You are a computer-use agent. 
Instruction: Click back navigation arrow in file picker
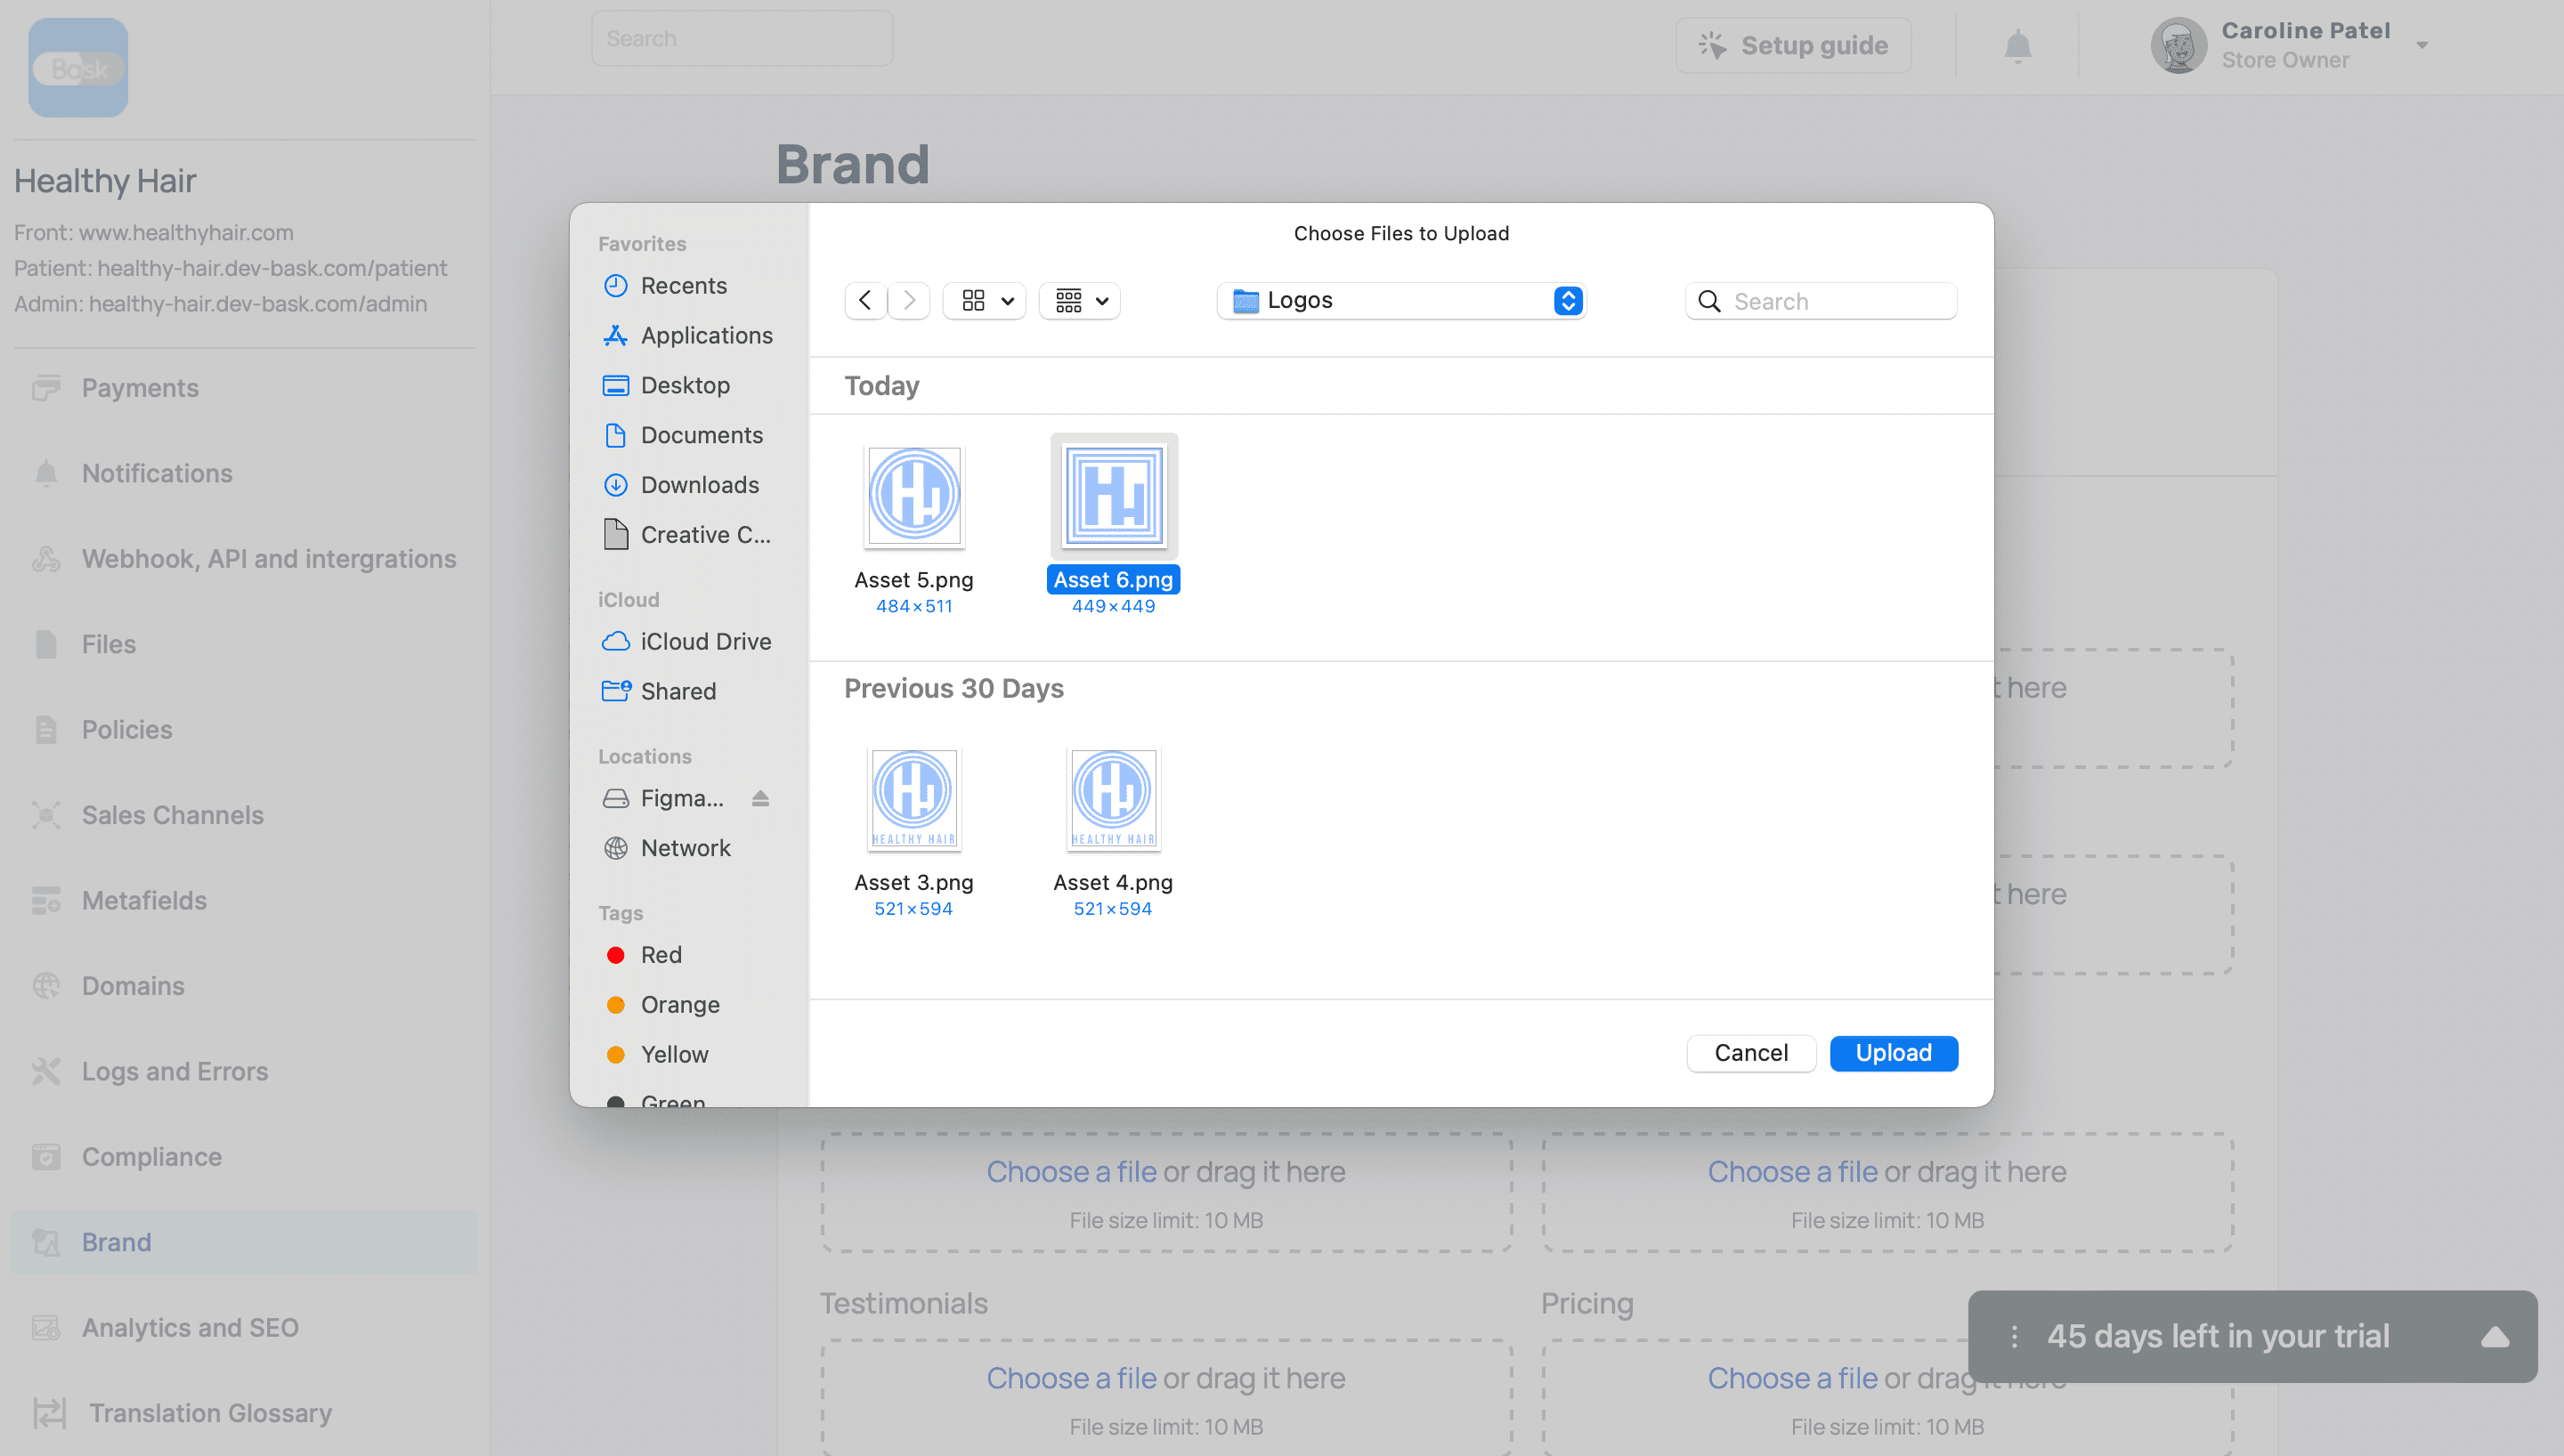(864, 299)
